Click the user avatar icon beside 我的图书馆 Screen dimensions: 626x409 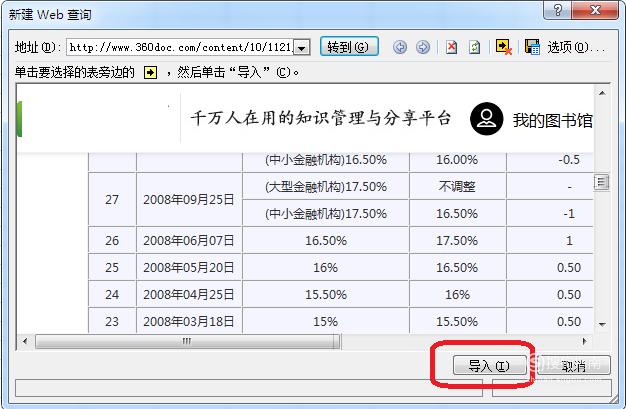pyautogui.click(x=487, y=119)
